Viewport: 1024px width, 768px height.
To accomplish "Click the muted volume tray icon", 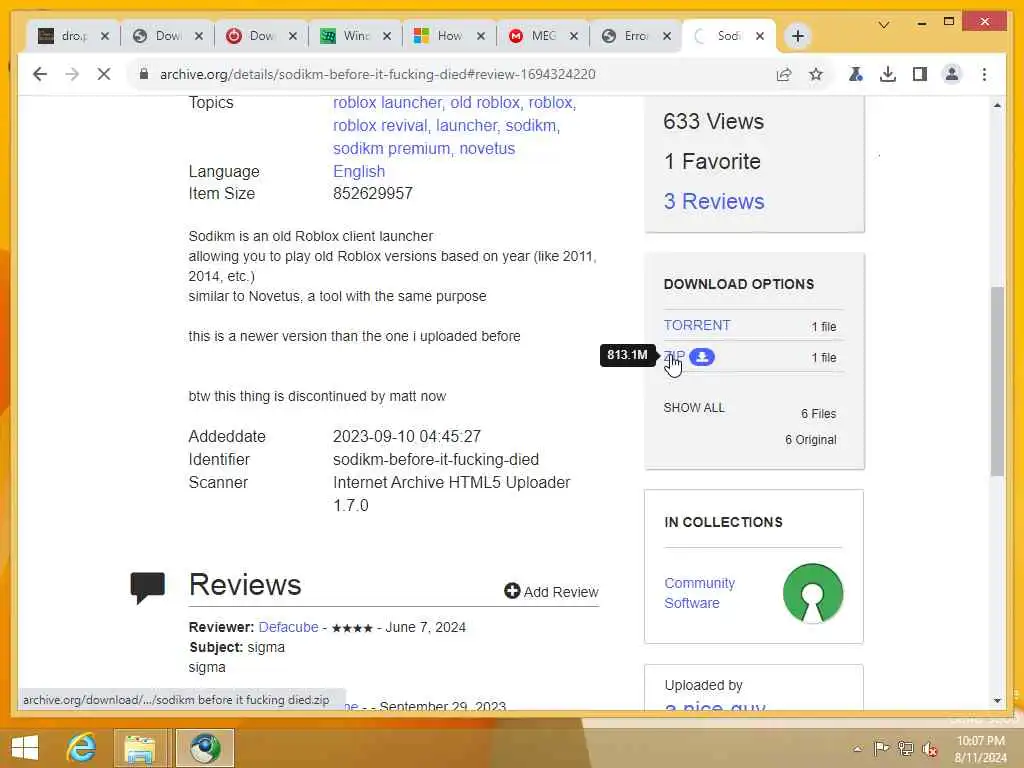I will click(930, 748).
